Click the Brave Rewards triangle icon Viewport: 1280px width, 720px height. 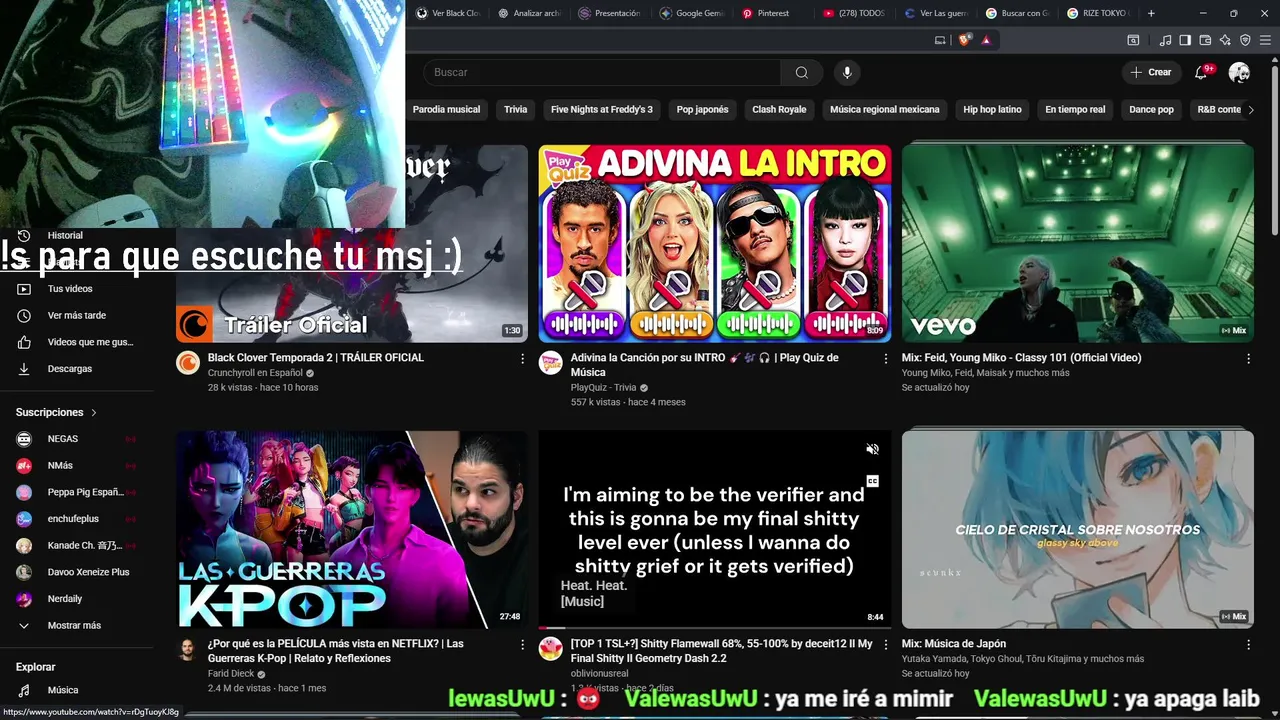pyautogui.click(x=986, y=40)
